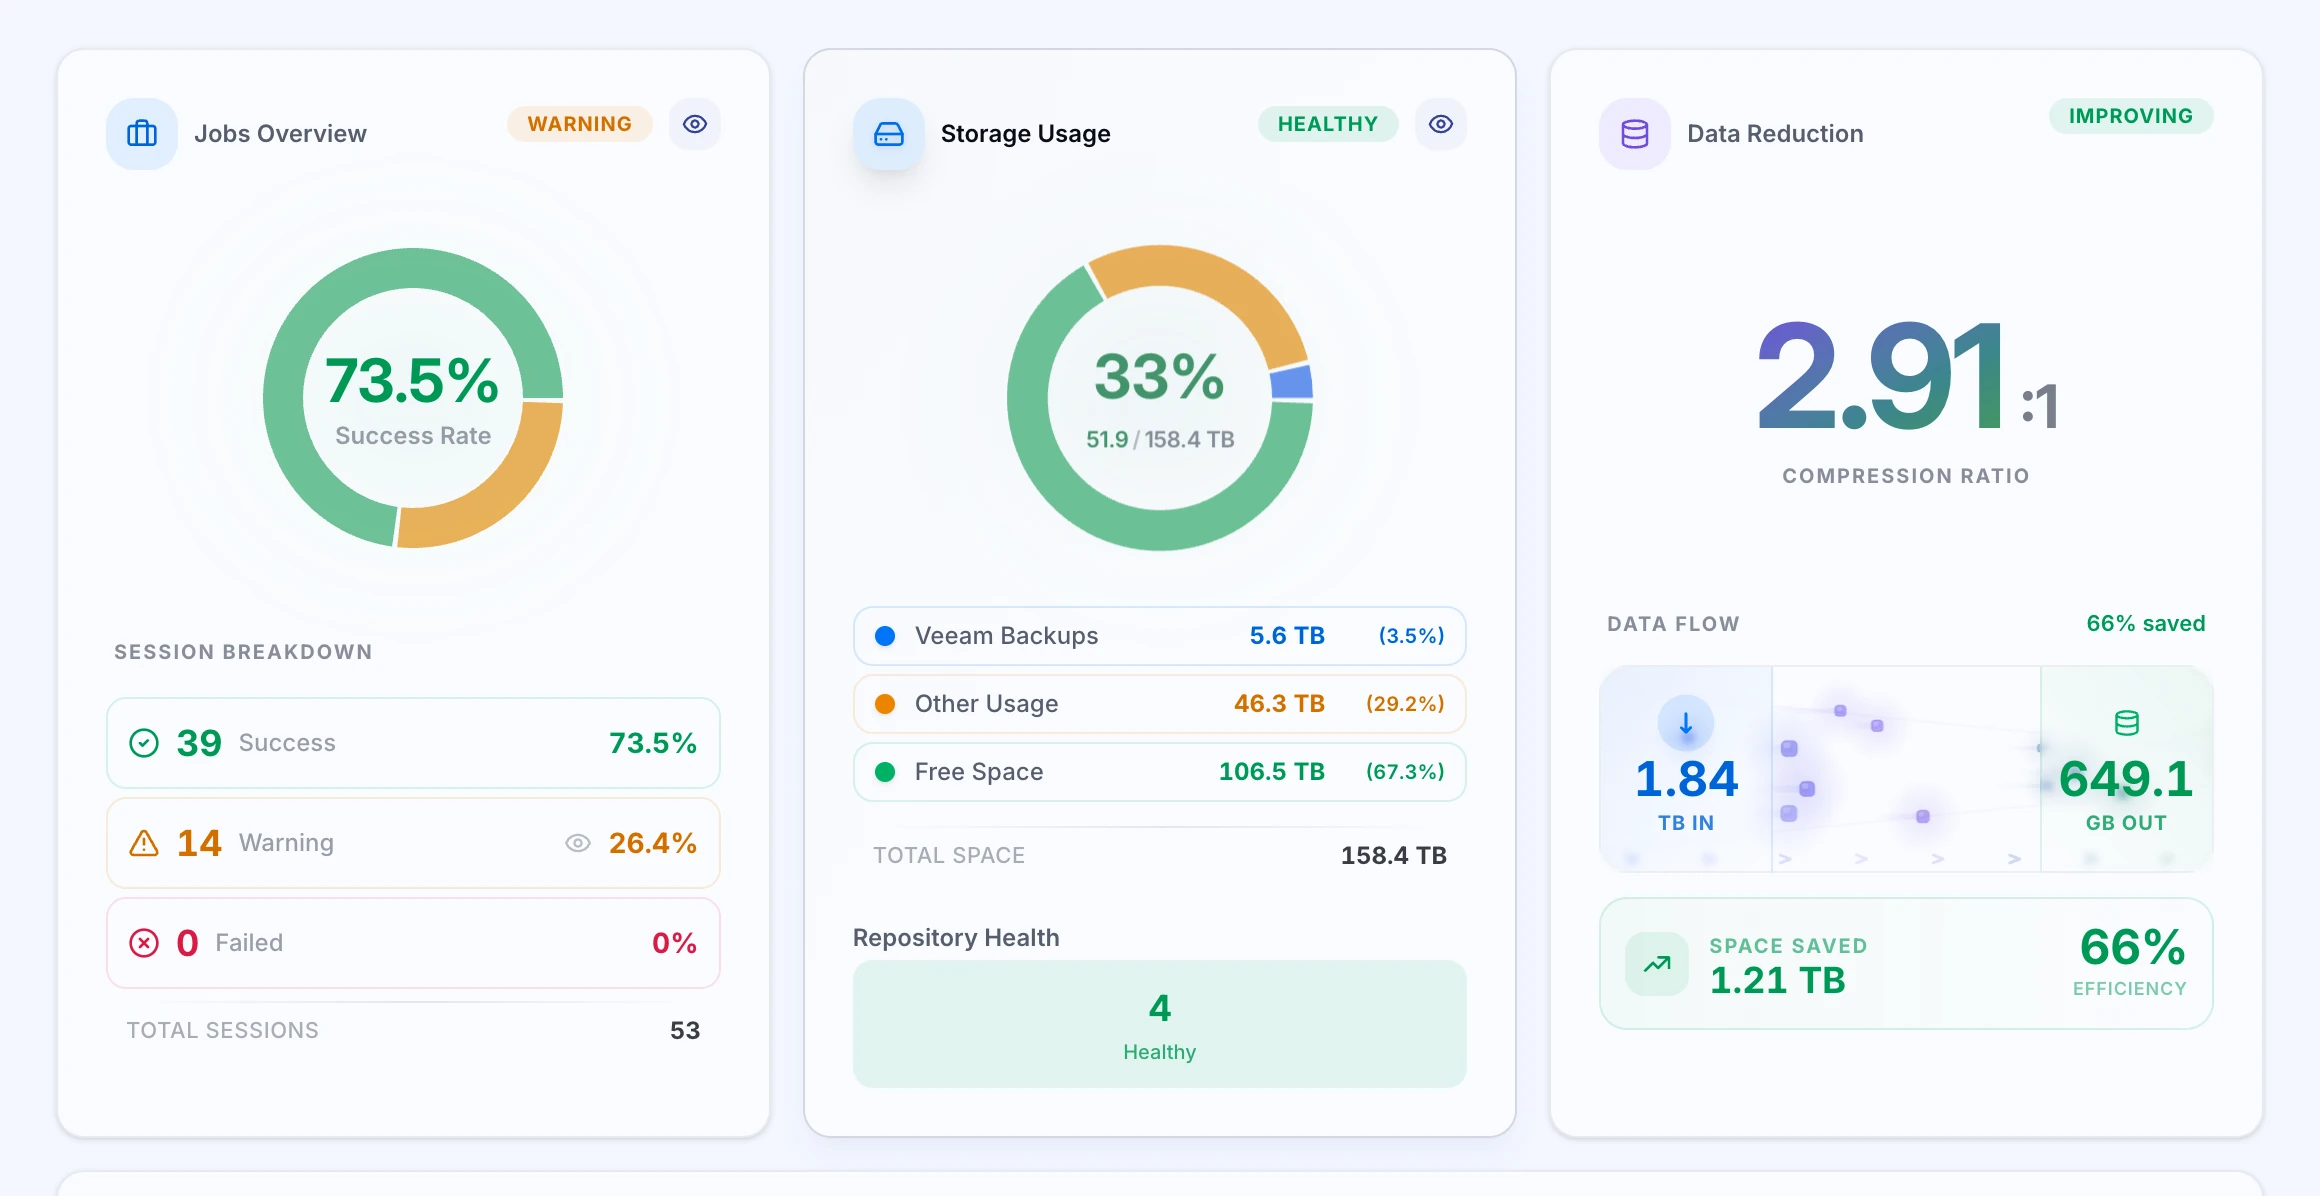The image size is (2320, 1196).
Task: Click the '5.6 TB' Veeam Backups value
Action: coord(1287,636)
